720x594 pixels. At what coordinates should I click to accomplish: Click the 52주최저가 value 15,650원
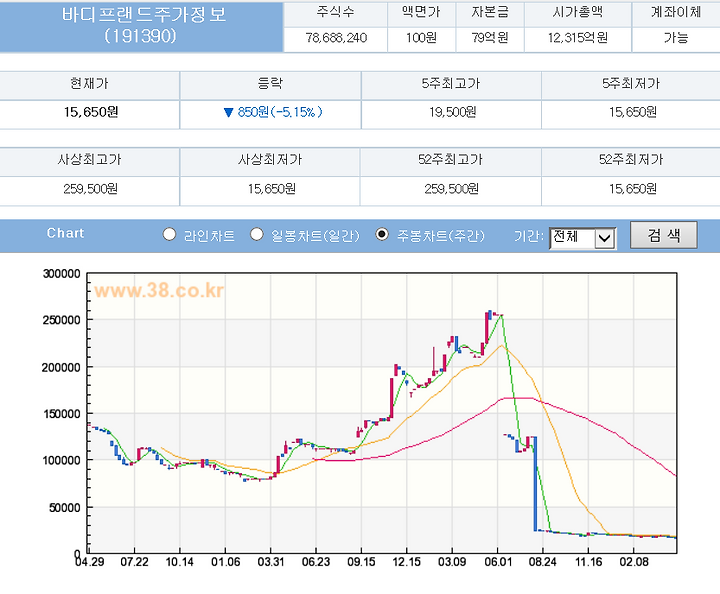tap(633, 189)
